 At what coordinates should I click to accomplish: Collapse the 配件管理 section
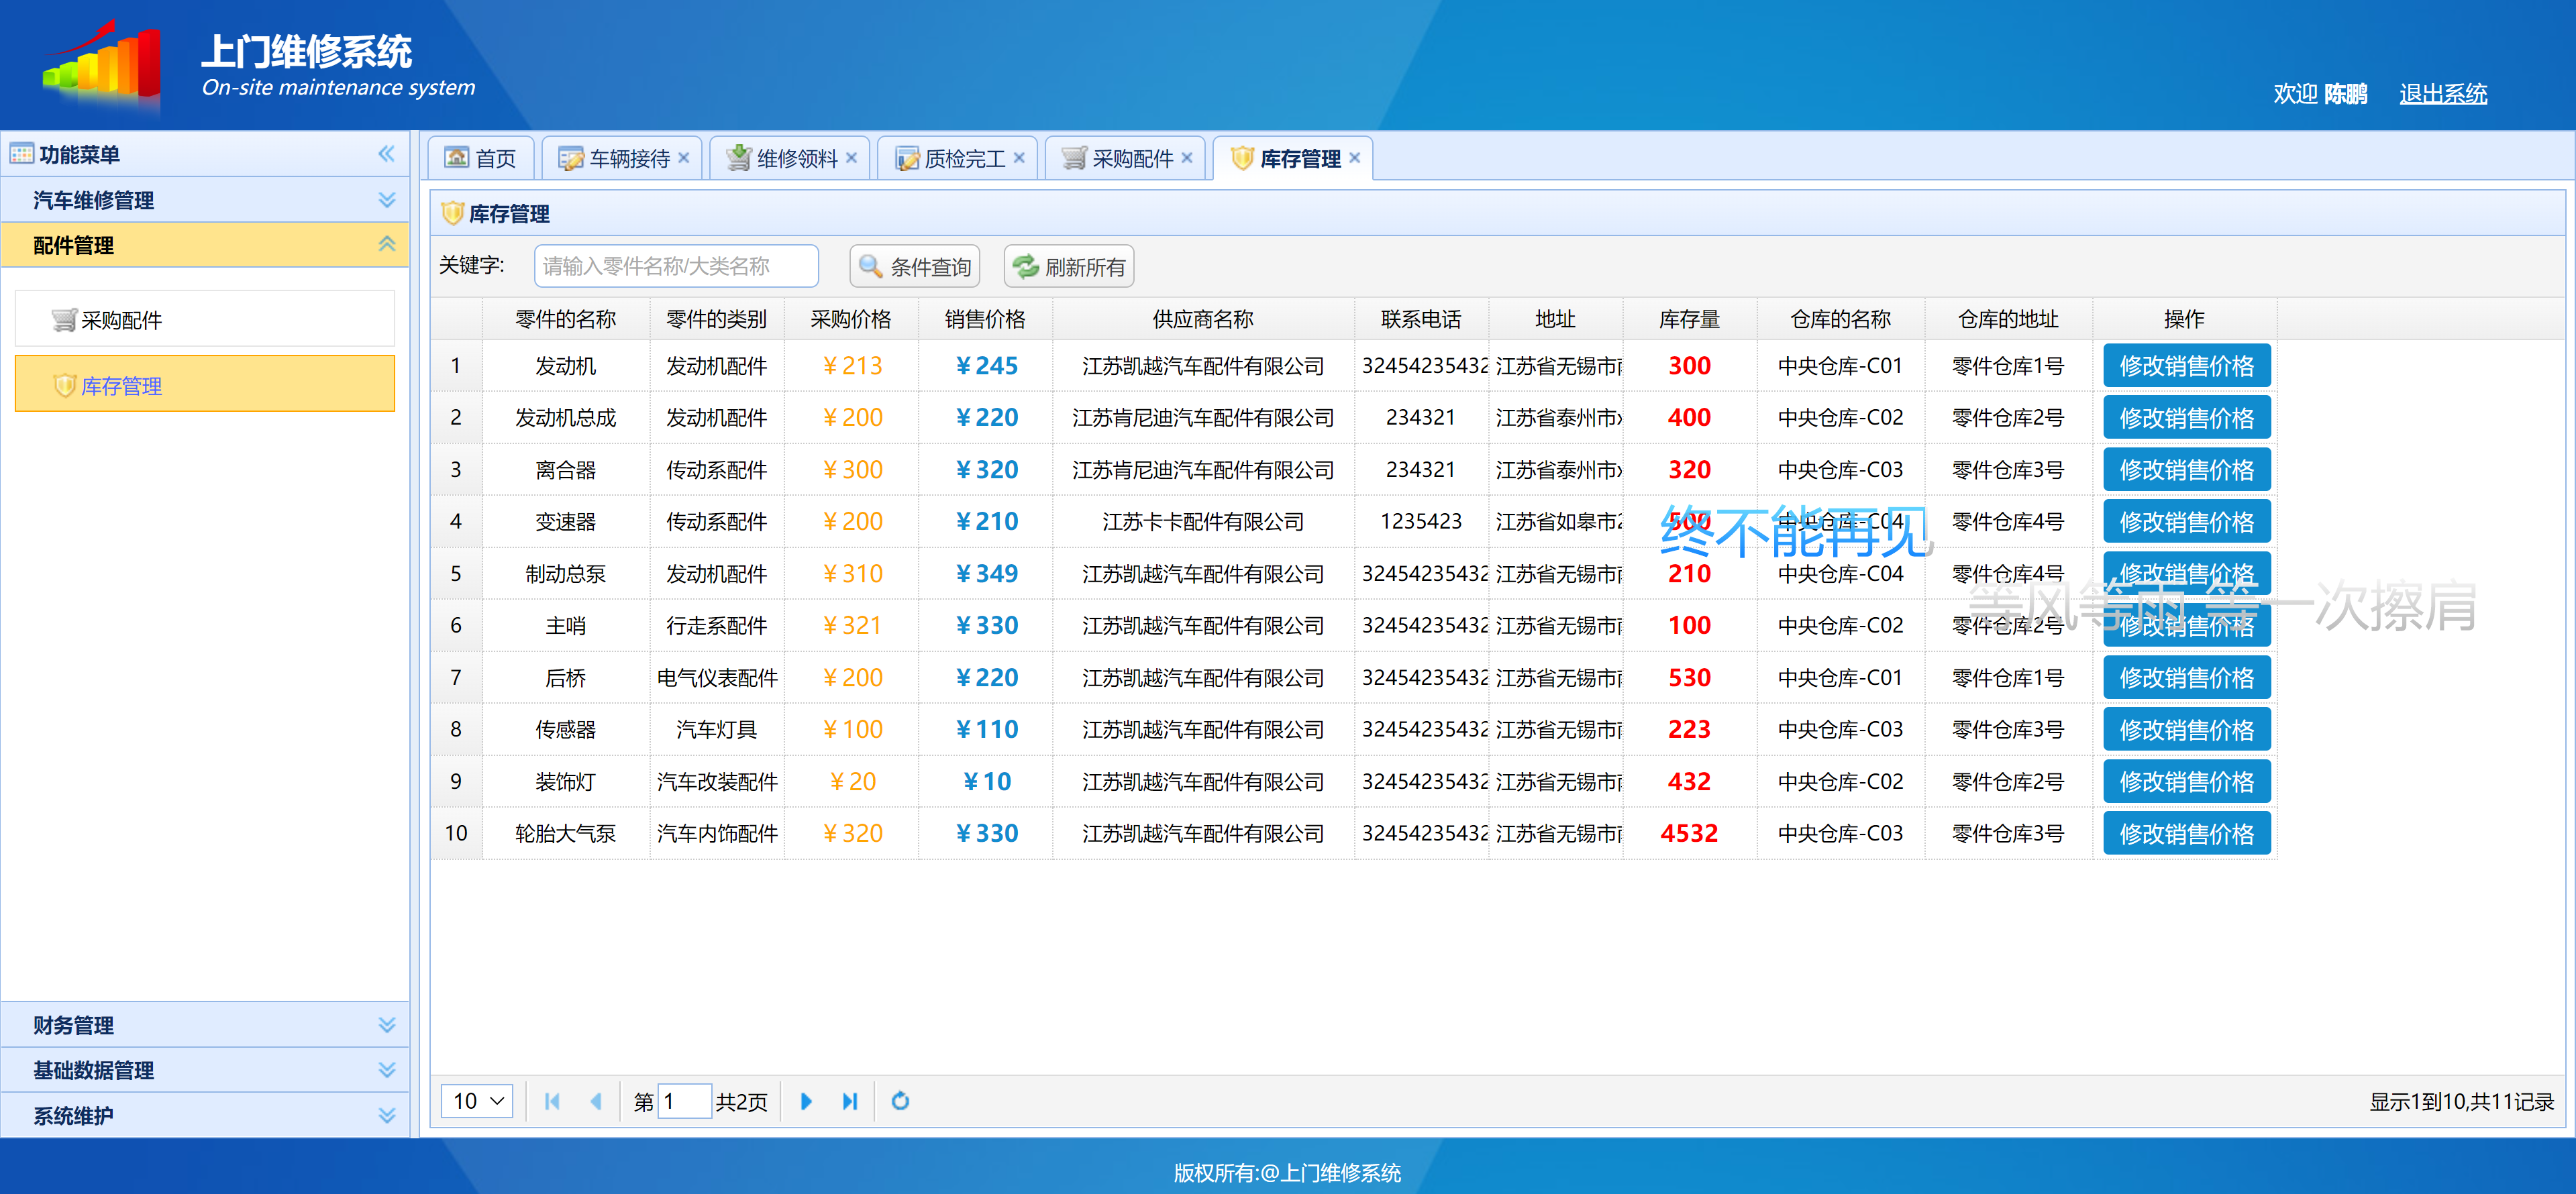tap(386, 244)
